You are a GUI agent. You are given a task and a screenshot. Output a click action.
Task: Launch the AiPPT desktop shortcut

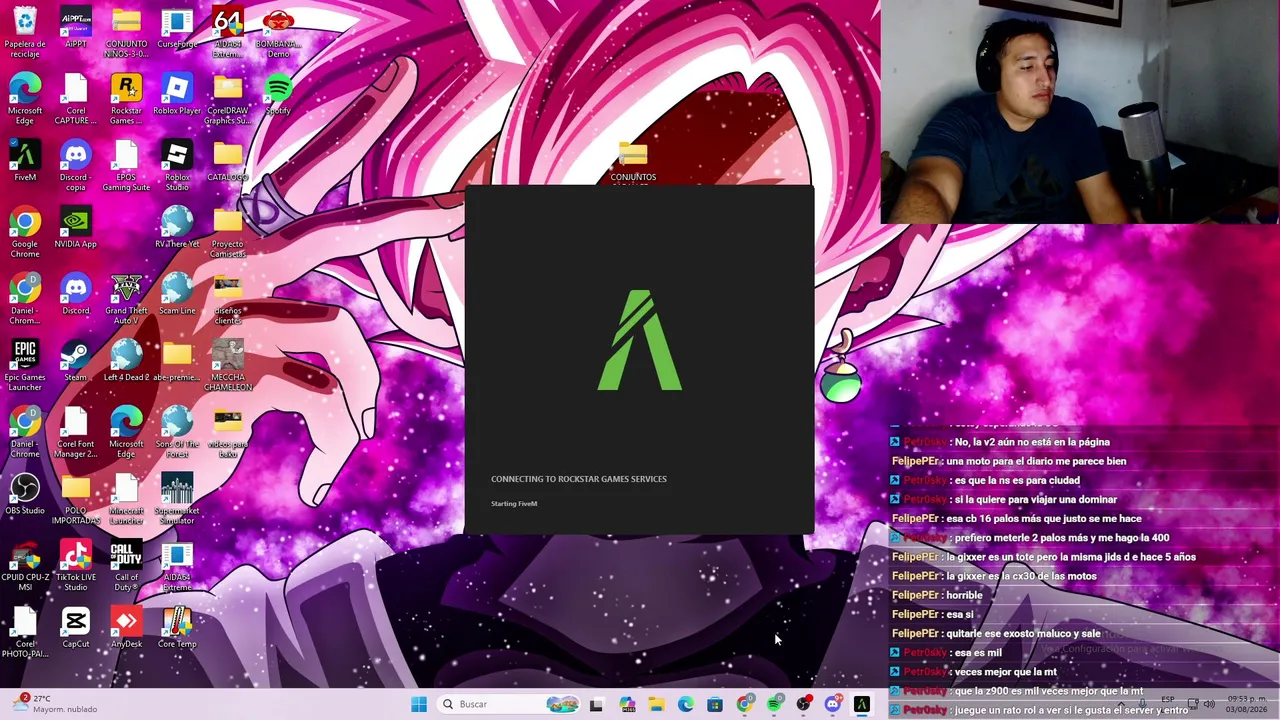76,28
